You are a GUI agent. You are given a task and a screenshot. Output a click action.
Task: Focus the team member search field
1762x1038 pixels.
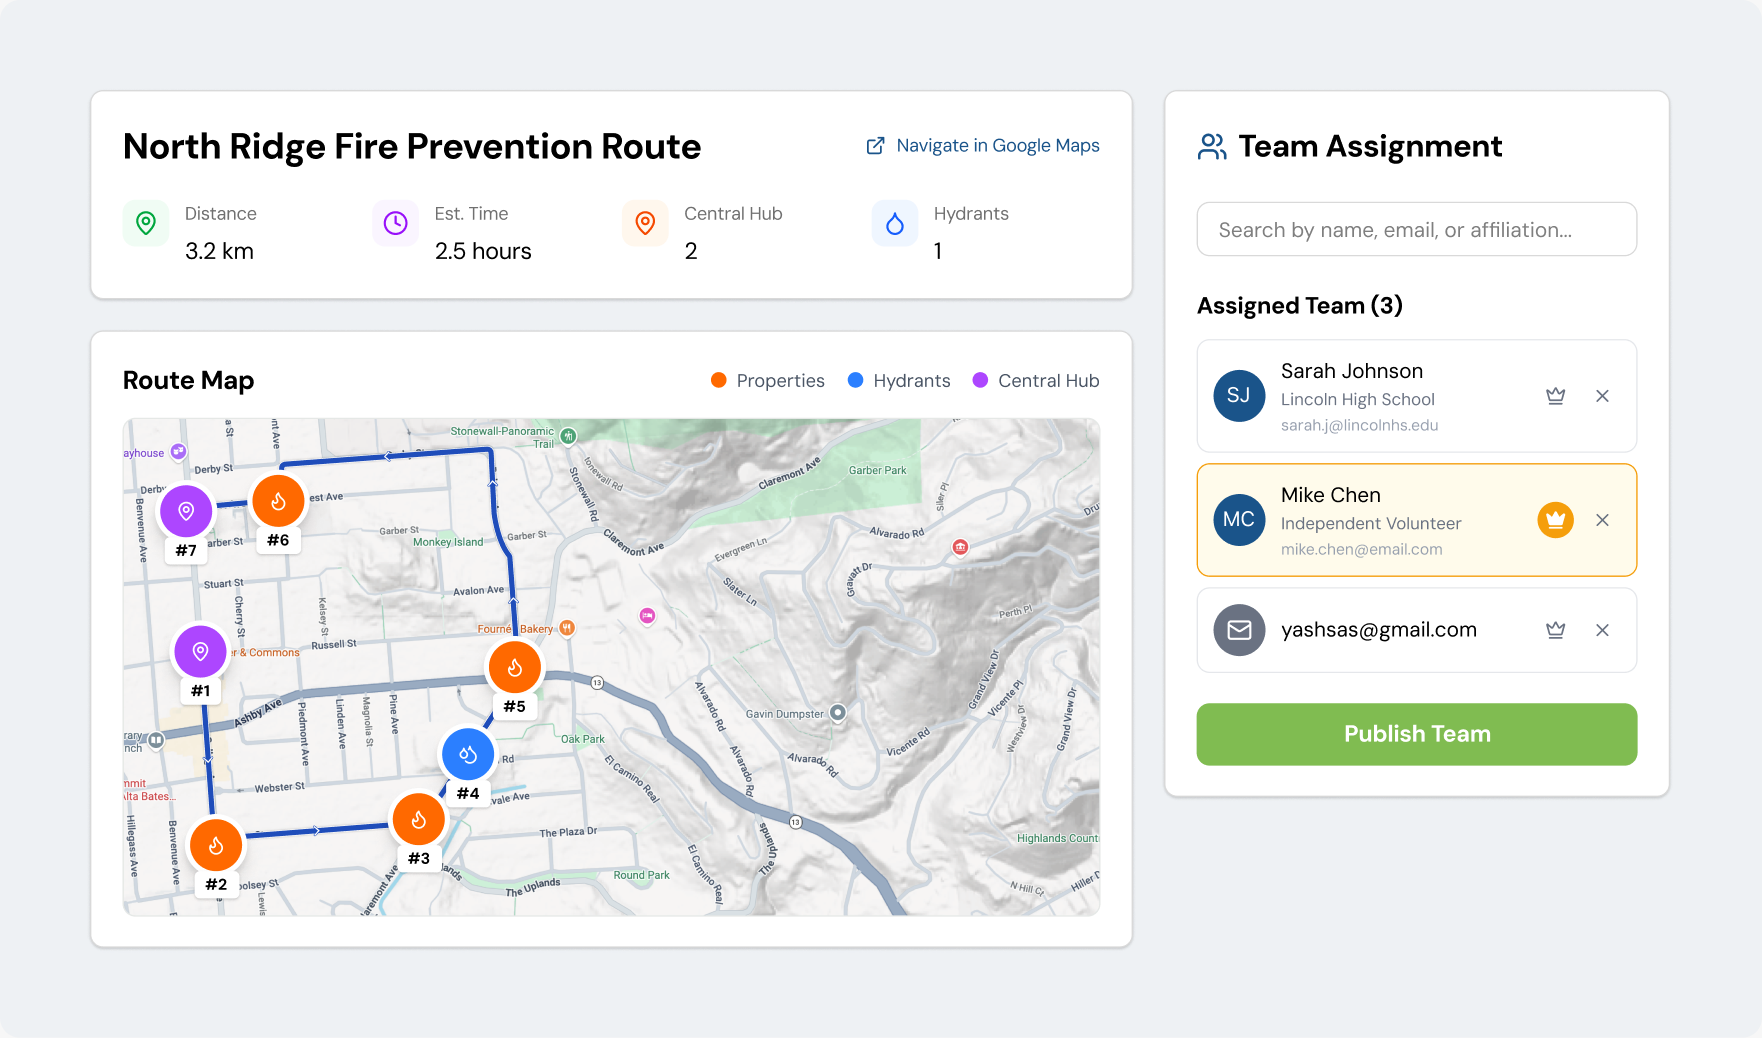1416,230
